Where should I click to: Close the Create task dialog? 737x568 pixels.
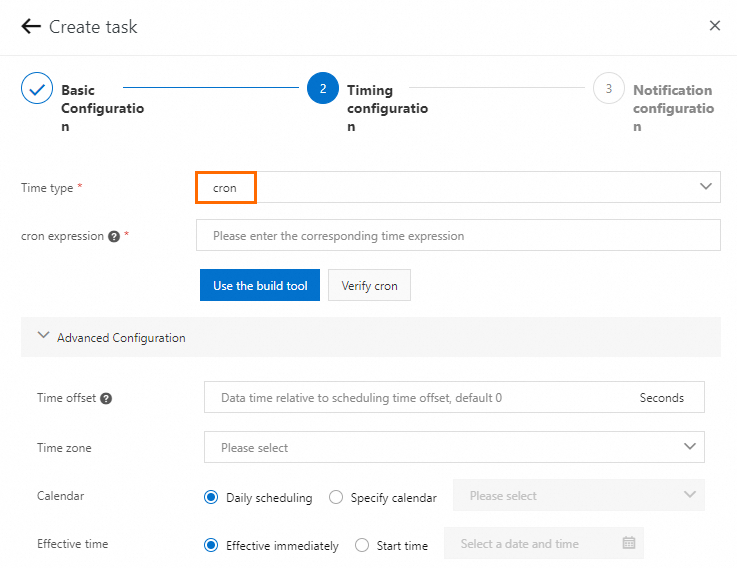point(714,26)
